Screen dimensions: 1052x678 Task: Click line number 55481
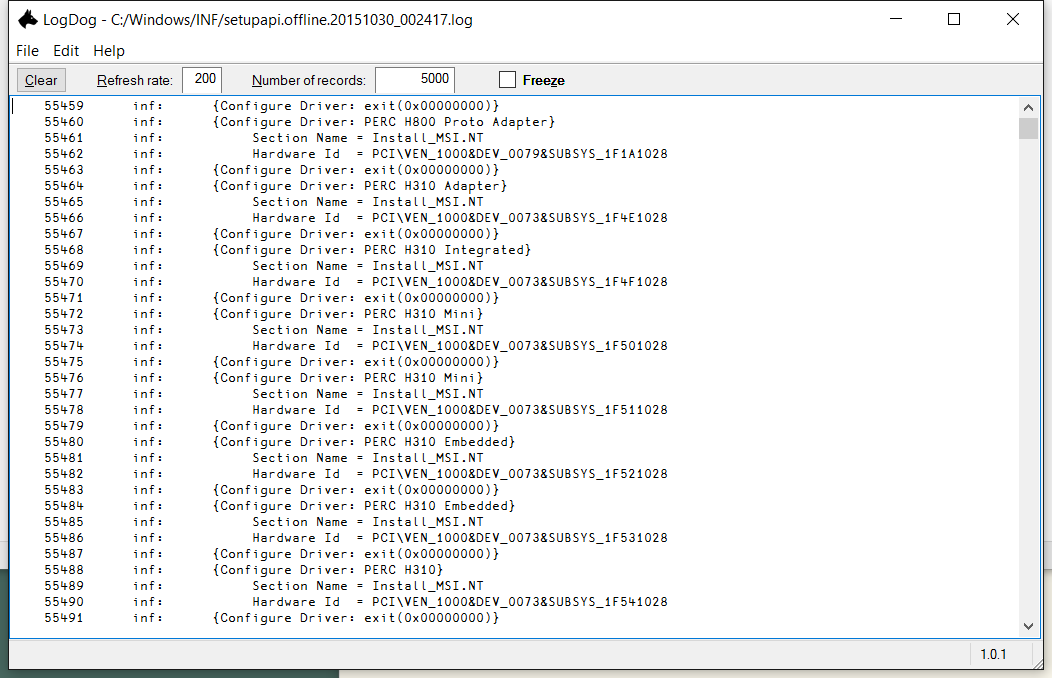[x=64, y=458]
